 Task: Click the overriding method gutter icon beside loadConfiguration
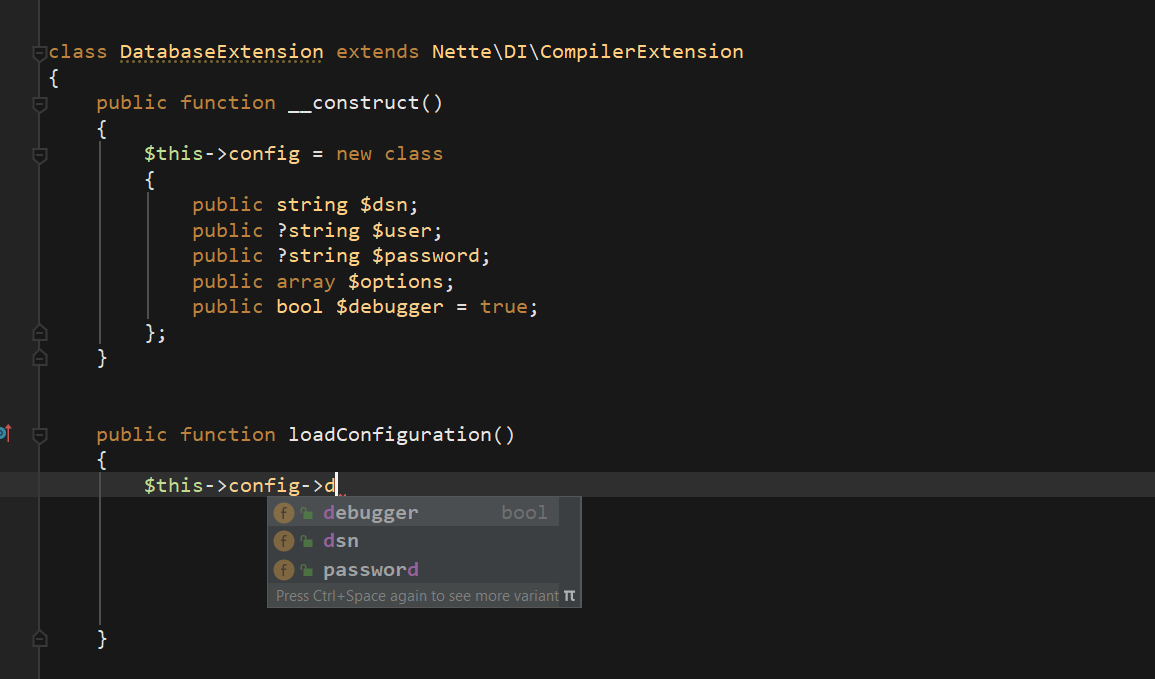click(x=6, y=433)
